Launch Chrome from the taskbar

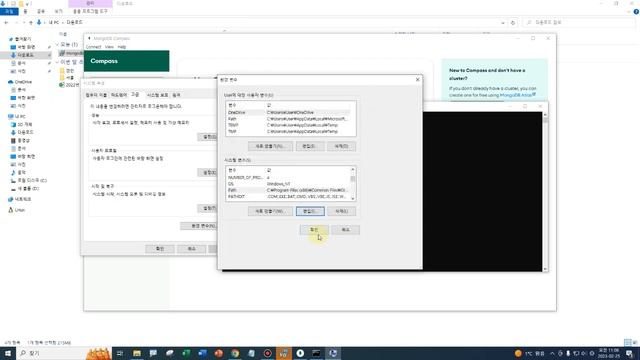click(235, 353)
